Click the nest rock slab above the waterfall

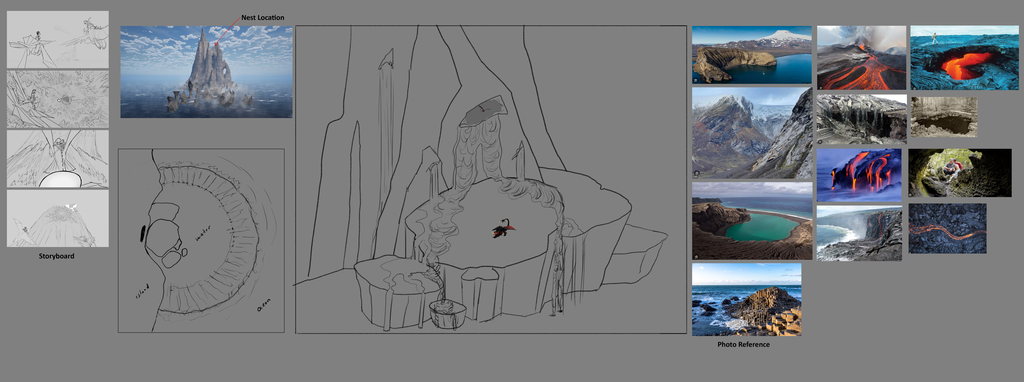(x=483, y=111)
